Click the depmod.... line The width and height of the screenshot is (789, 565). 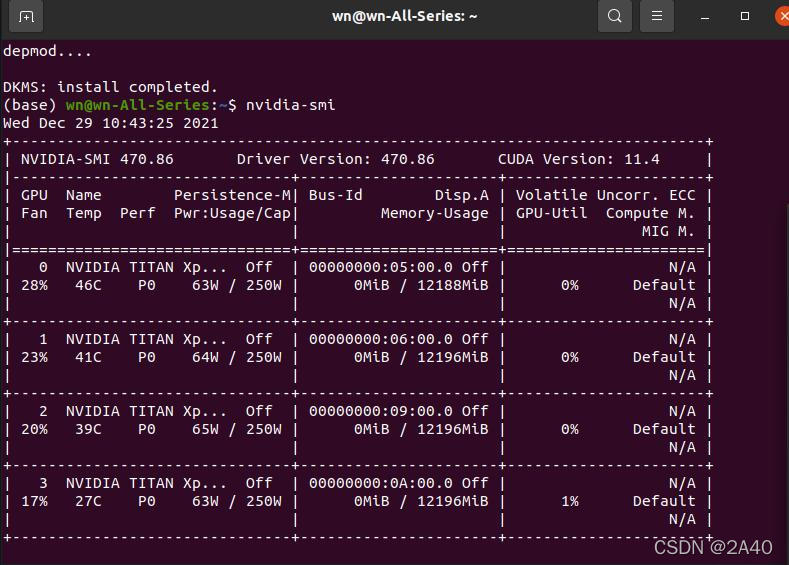tap(47, 51)
